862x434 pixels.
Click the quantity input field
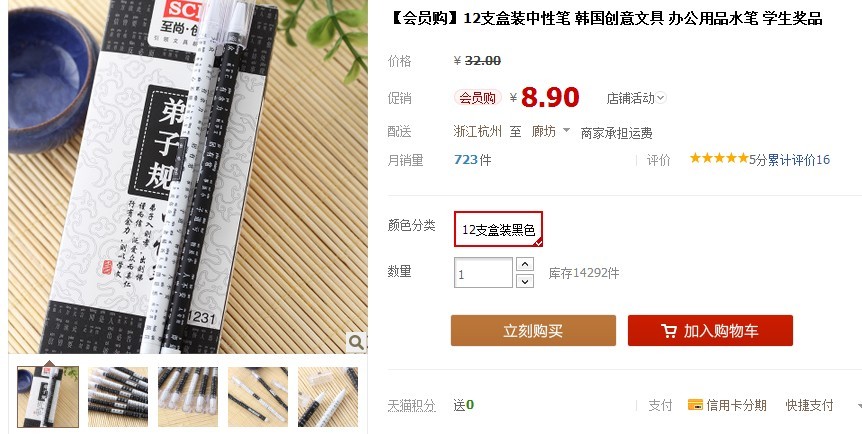coord(483,272)
